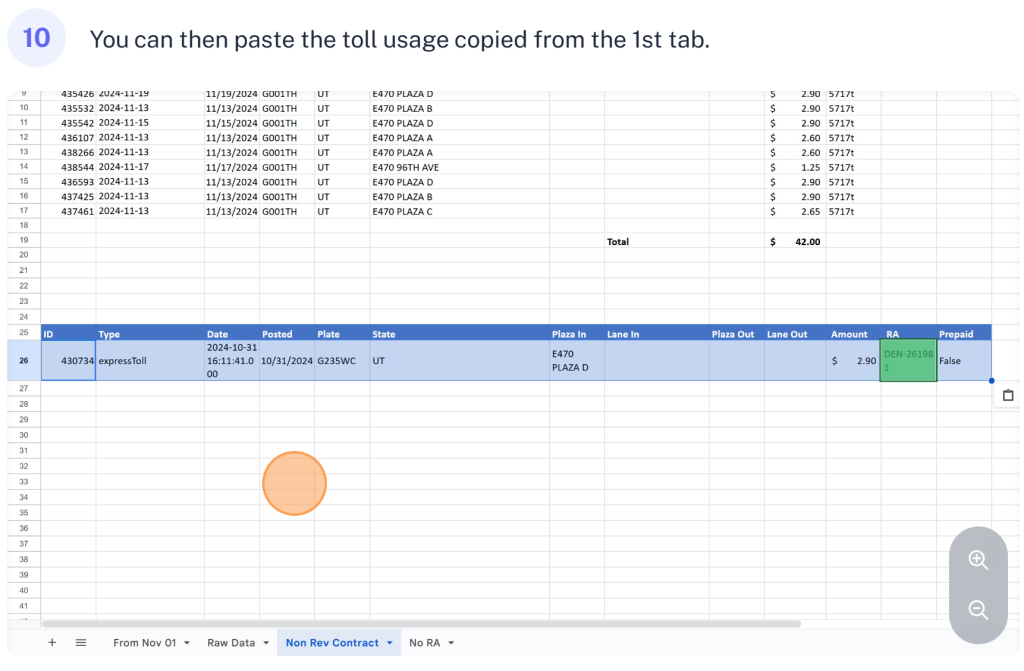The height and width of the screenshot is (671, 1024).
Task: Click the zoom out magnifier icon
Action: [978, 610]
